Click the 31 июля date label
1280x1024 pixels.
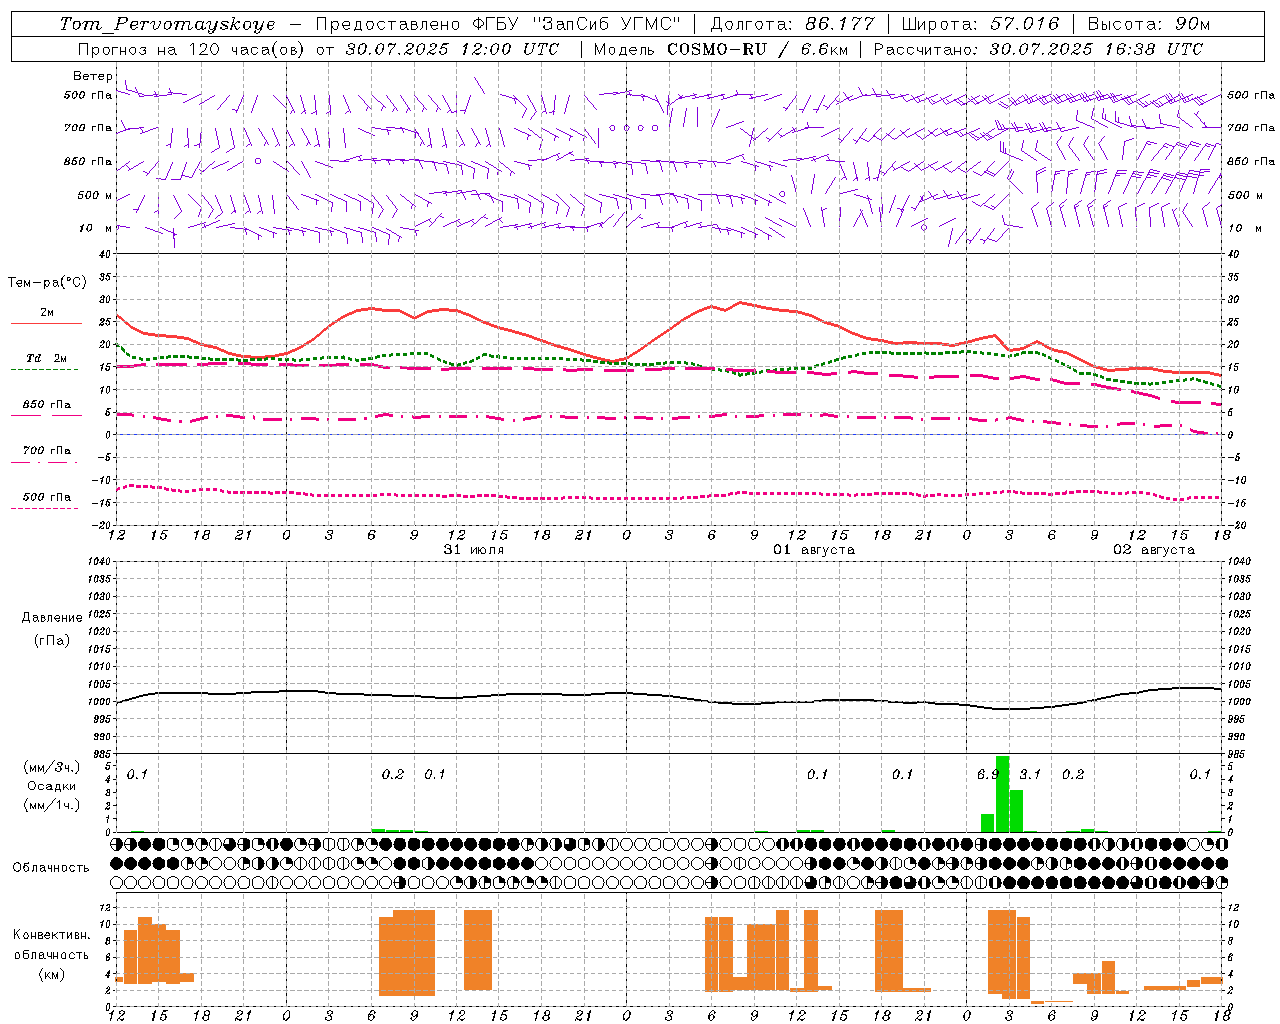coord(474,550)
